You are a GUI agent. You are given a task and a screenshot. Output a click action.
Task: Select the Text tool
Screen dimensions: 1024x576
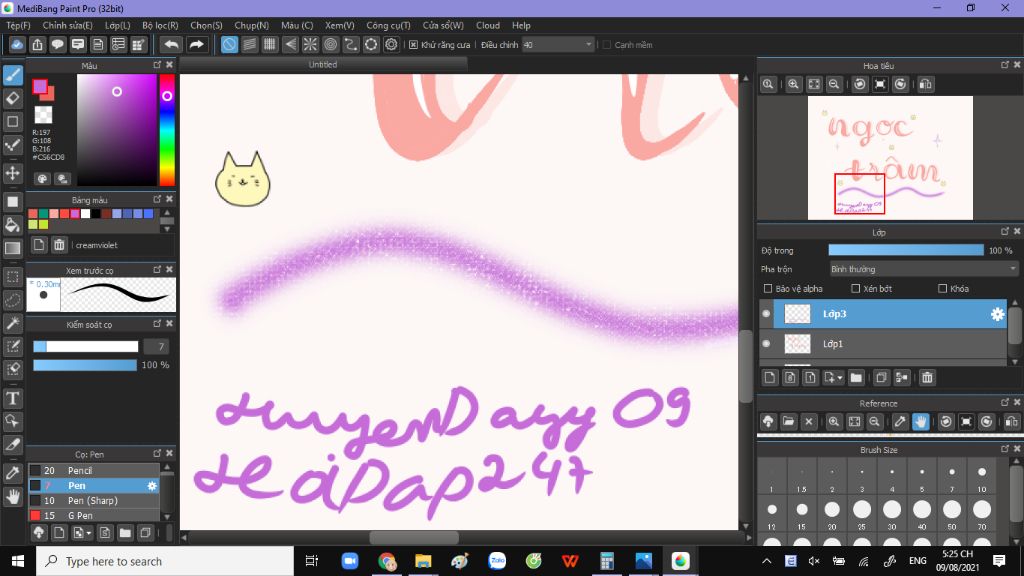12,398
